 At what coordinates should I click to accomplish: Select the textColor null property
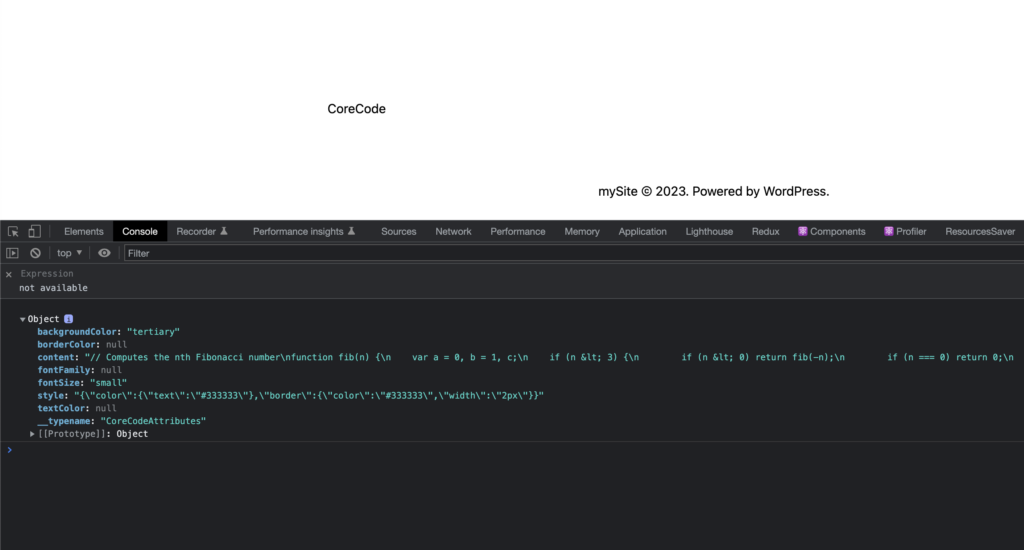tap(77, 408)
